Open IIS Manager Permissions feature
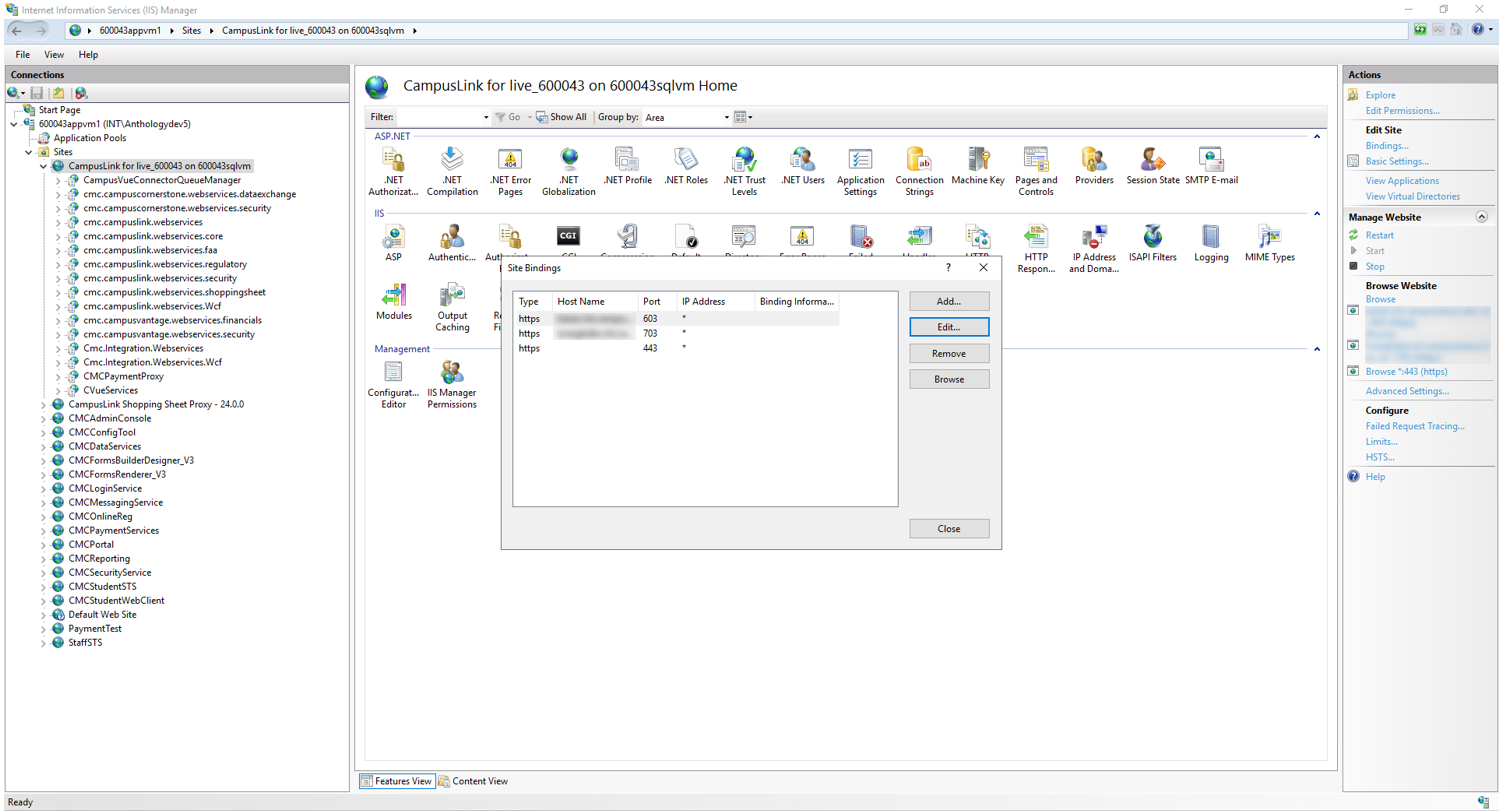 point(452,384)
